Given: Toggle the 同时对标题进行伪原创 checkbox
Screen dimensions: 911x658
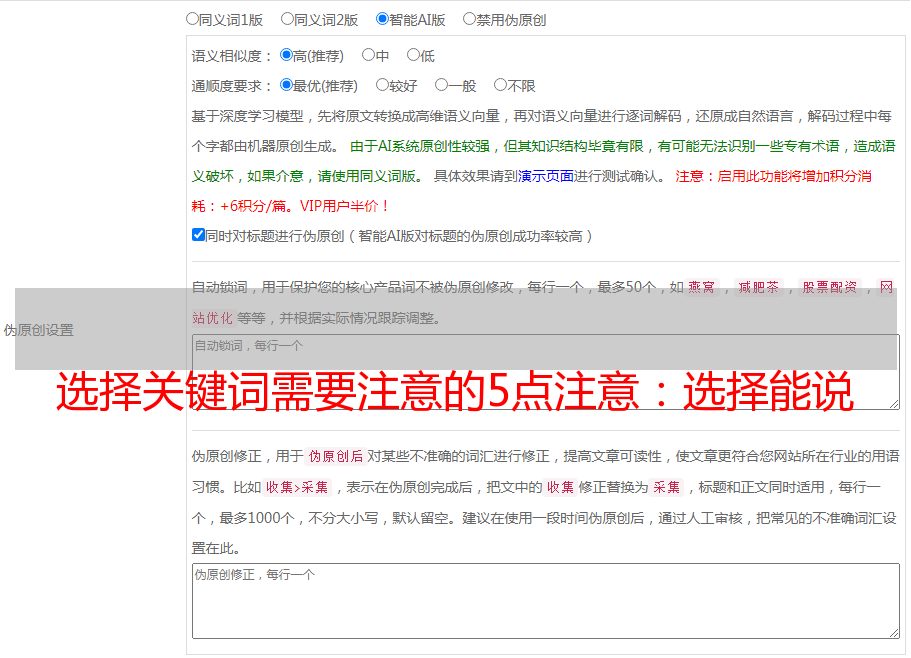Looking at the screenshot, I should (198, 236).
